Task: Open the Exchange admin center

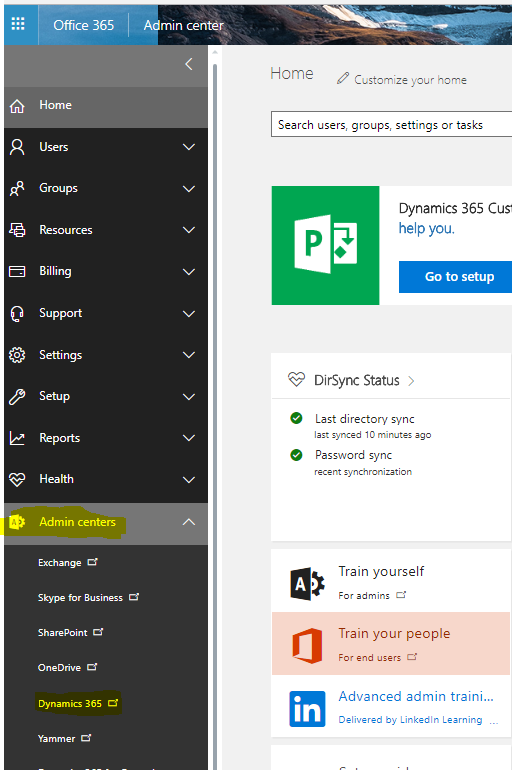Action: (60, 563)
